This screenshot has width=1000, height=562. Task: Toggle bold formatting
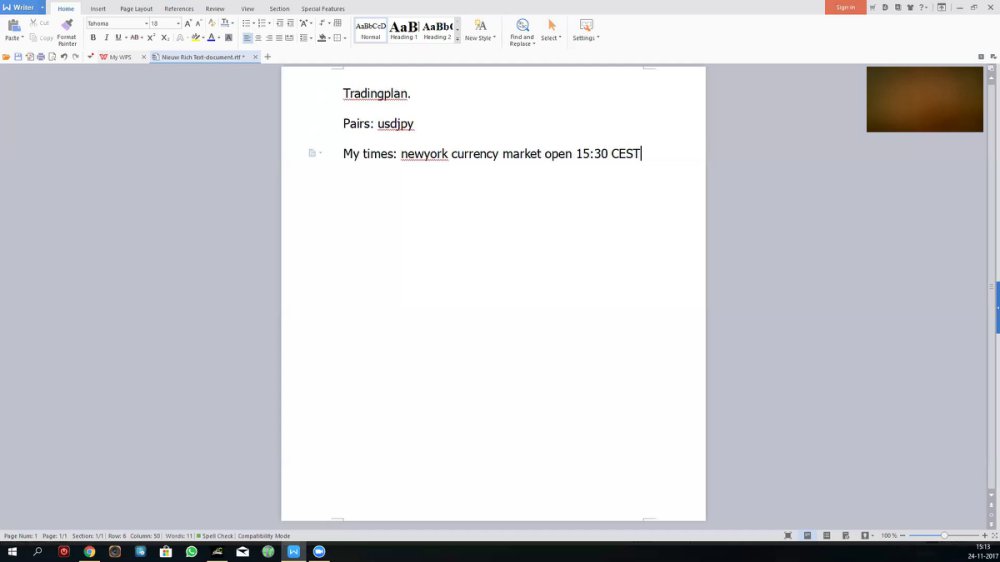[93, 38]
